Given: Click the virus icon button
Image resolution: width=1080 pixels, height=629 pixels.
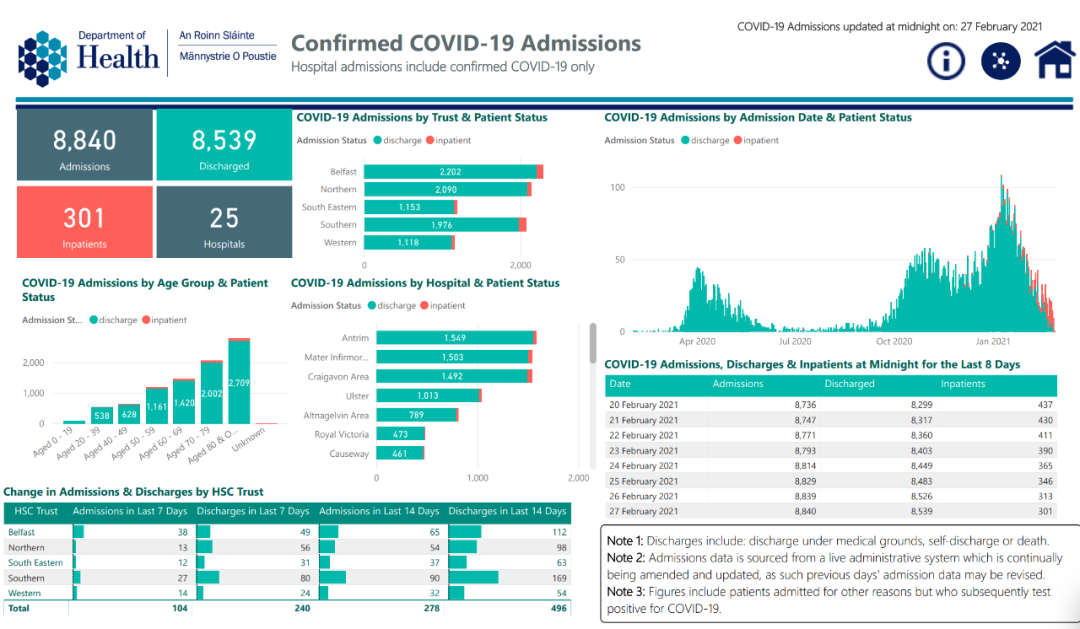Looking at the screenshot, I should [x=1000, y=61].
